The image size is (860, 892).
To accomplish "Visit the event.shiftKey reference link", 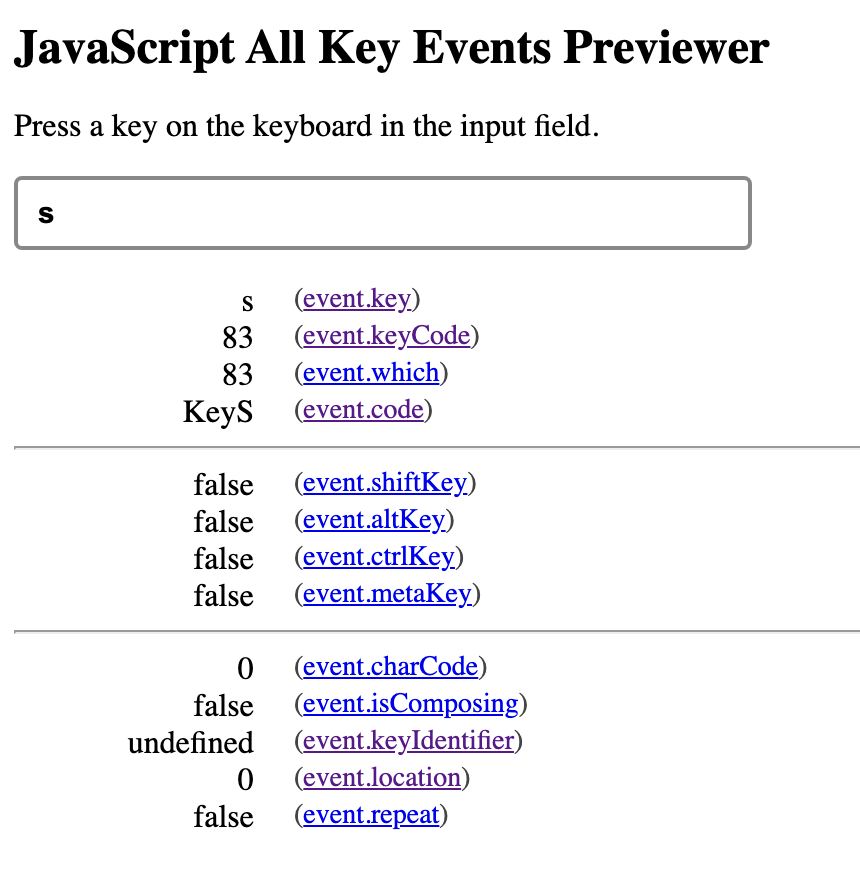I will 385,483.
